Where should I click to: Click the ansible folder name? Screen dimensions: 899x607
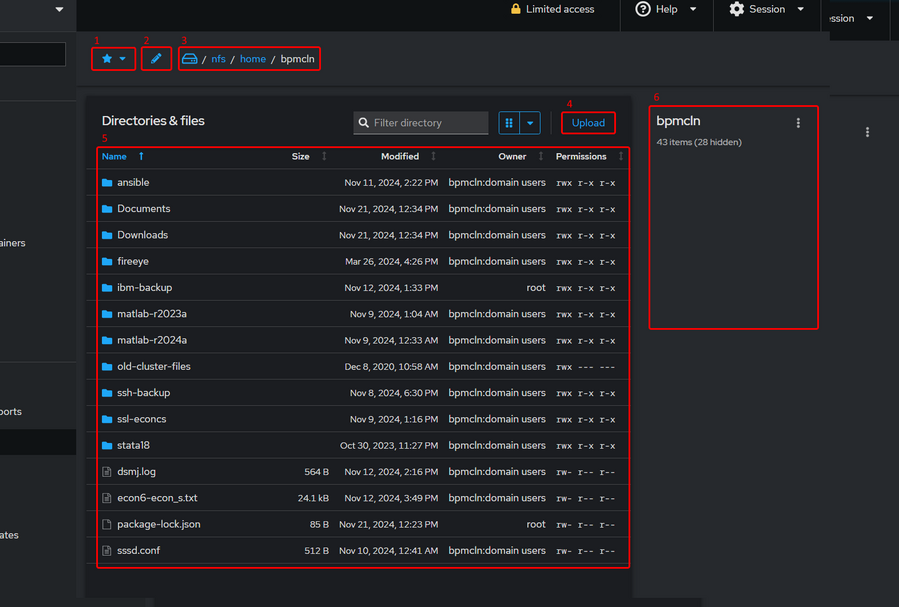click(133, 182)
